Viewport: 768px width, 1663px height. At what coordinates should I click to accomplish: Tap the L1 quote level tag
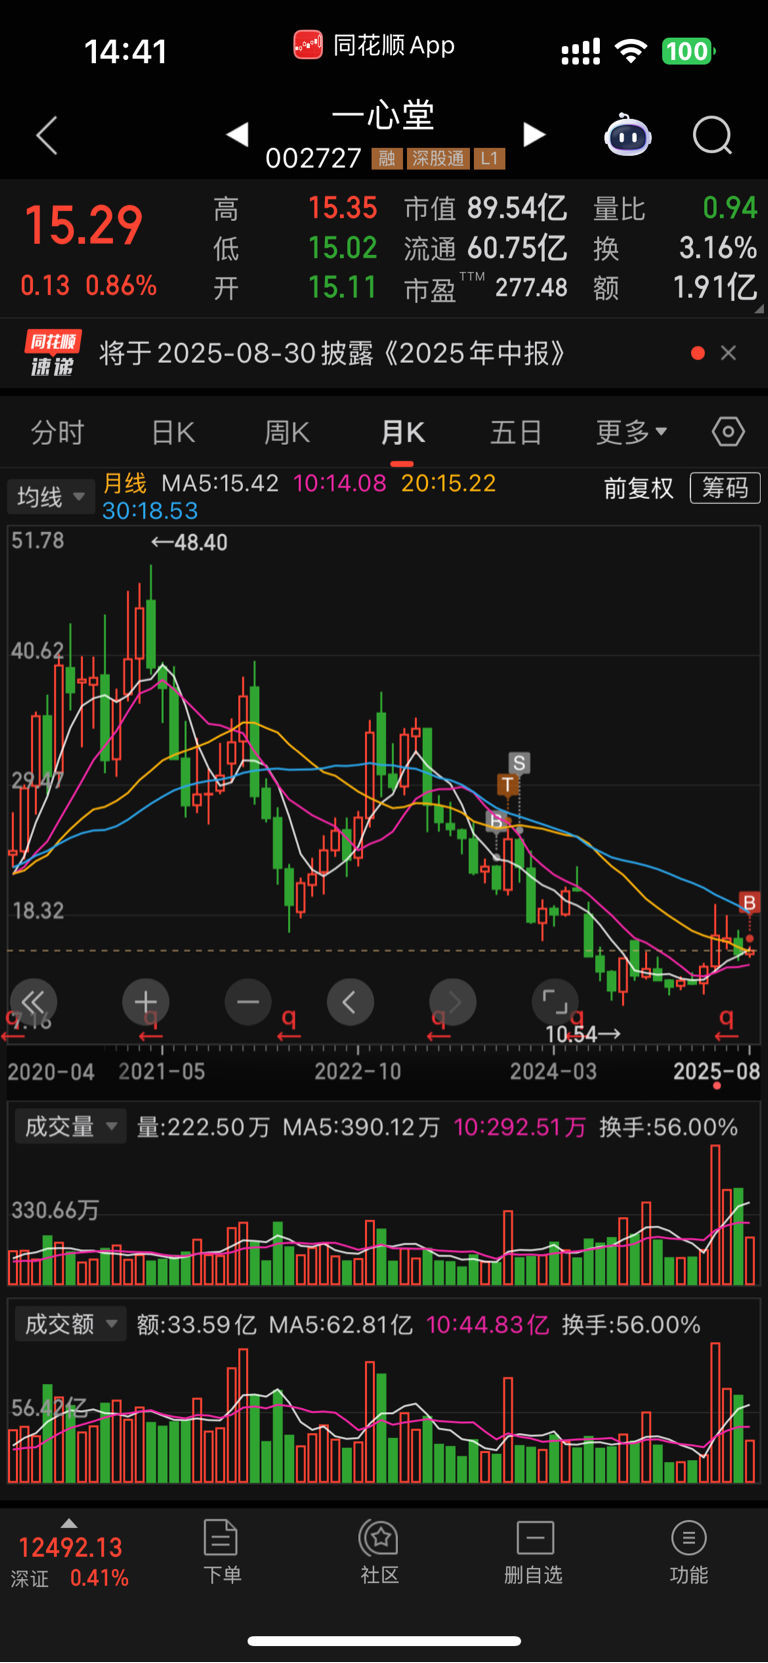[489, 158]
